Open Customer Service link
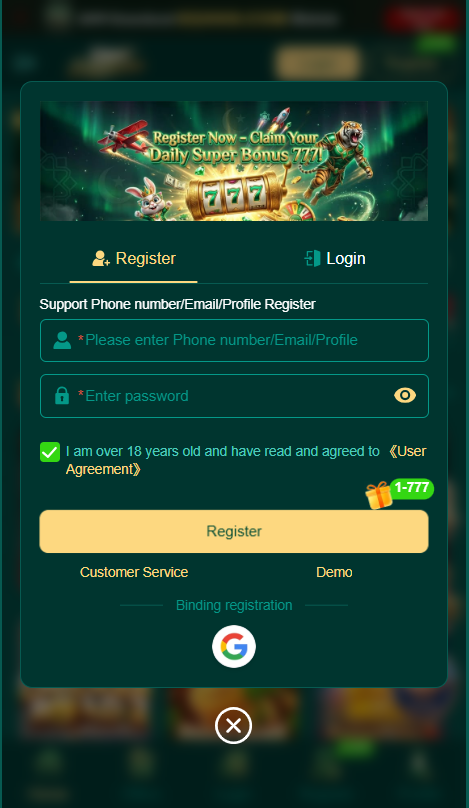The height and width of the screenshot is (808, 469). point(134,572)
